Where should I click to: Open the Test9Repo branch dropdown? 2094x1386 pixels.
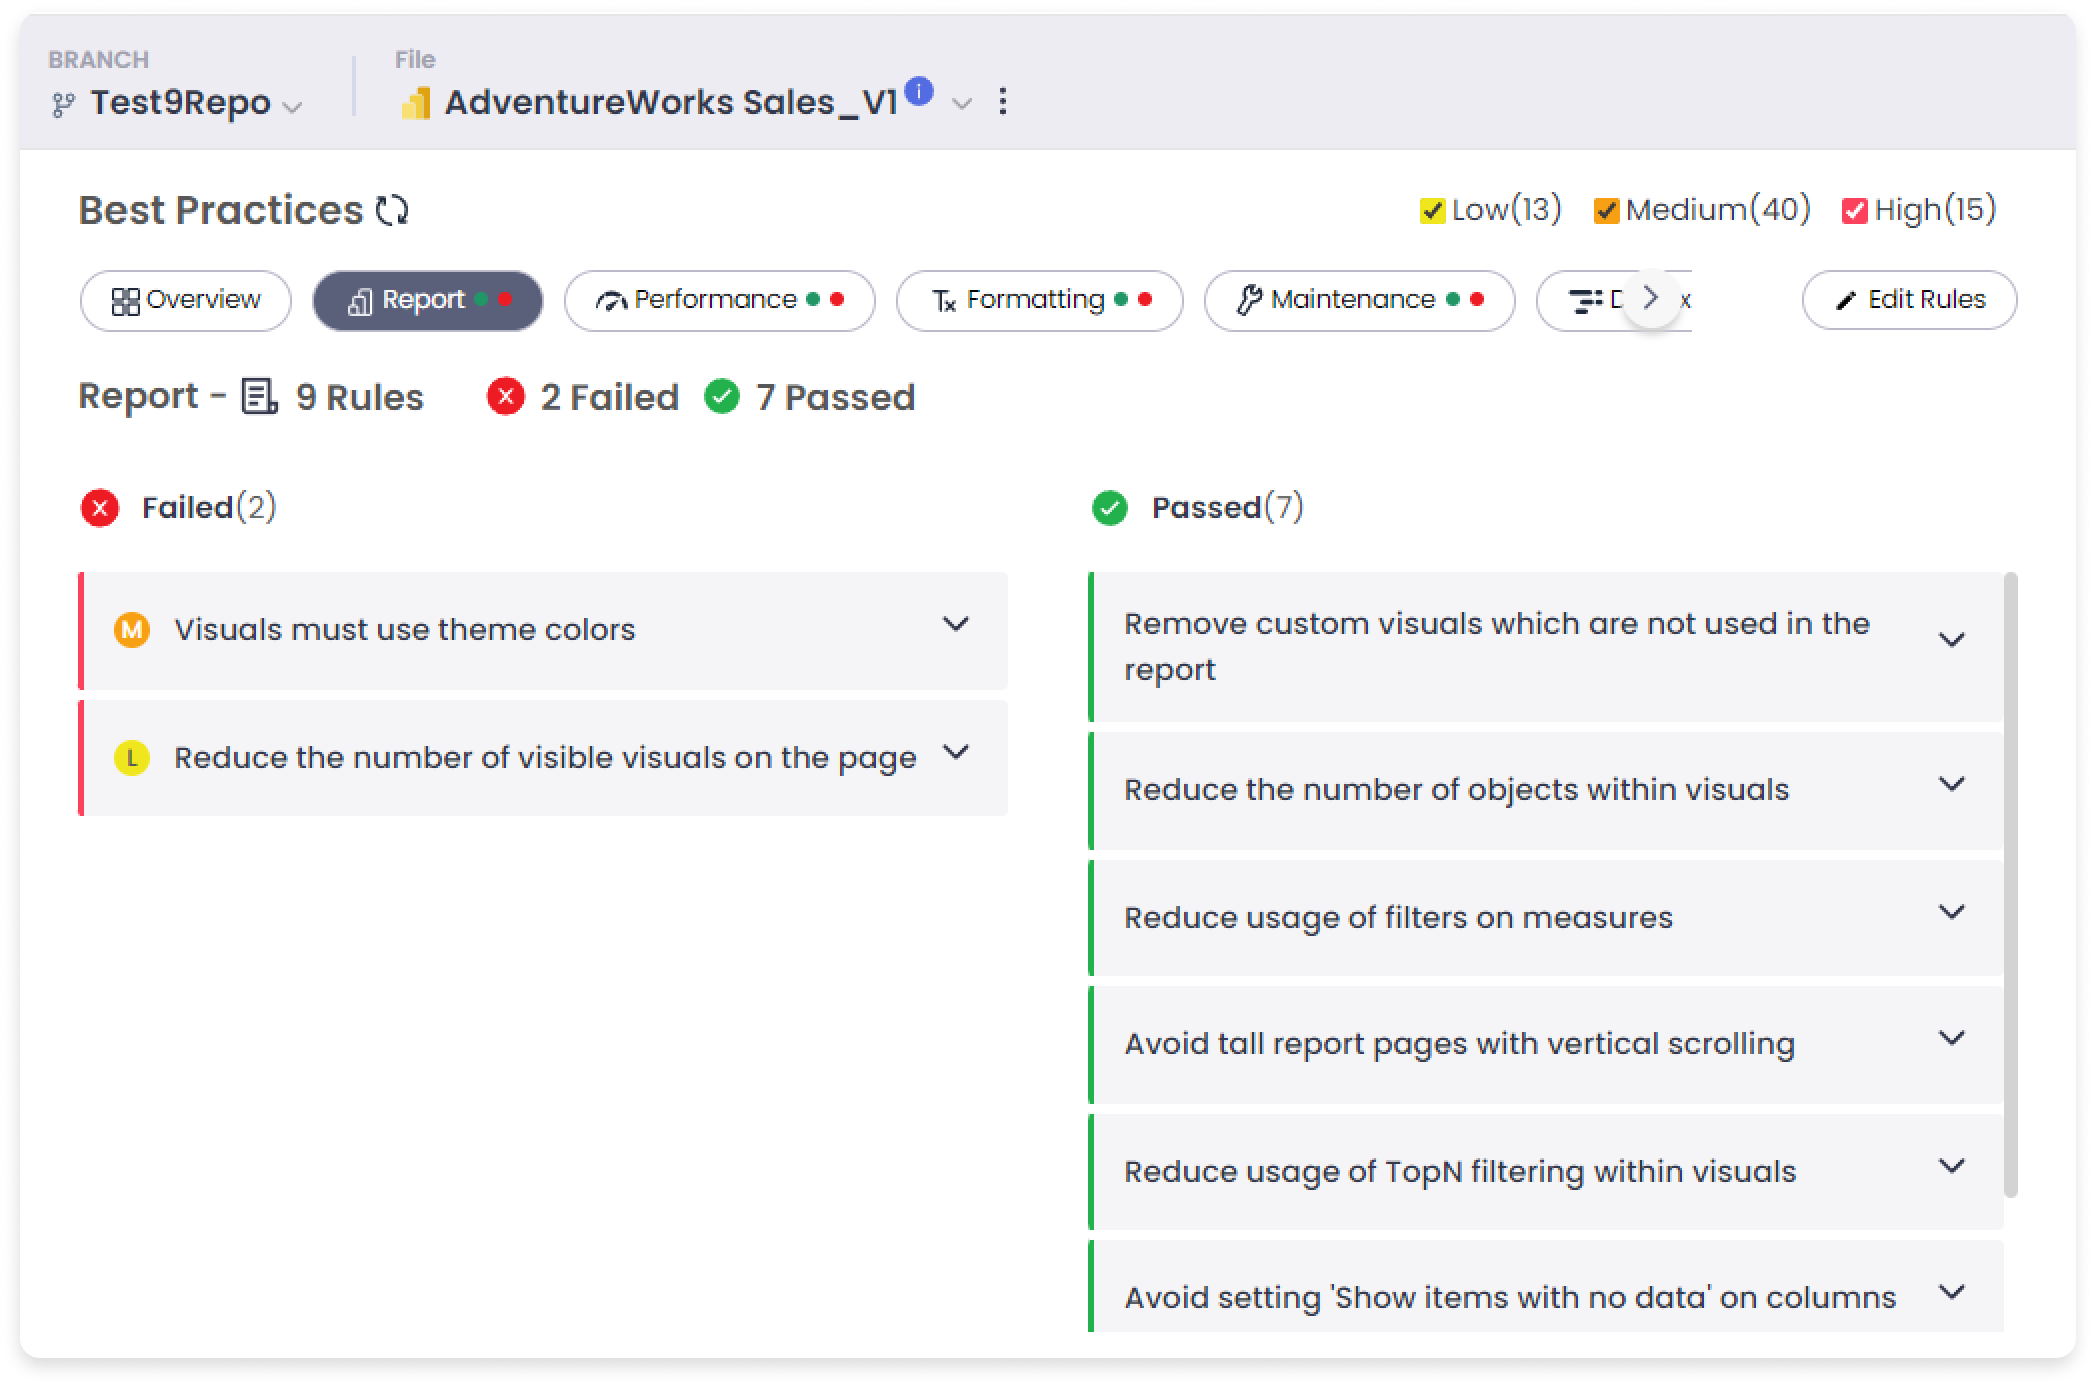click(292, 106)
